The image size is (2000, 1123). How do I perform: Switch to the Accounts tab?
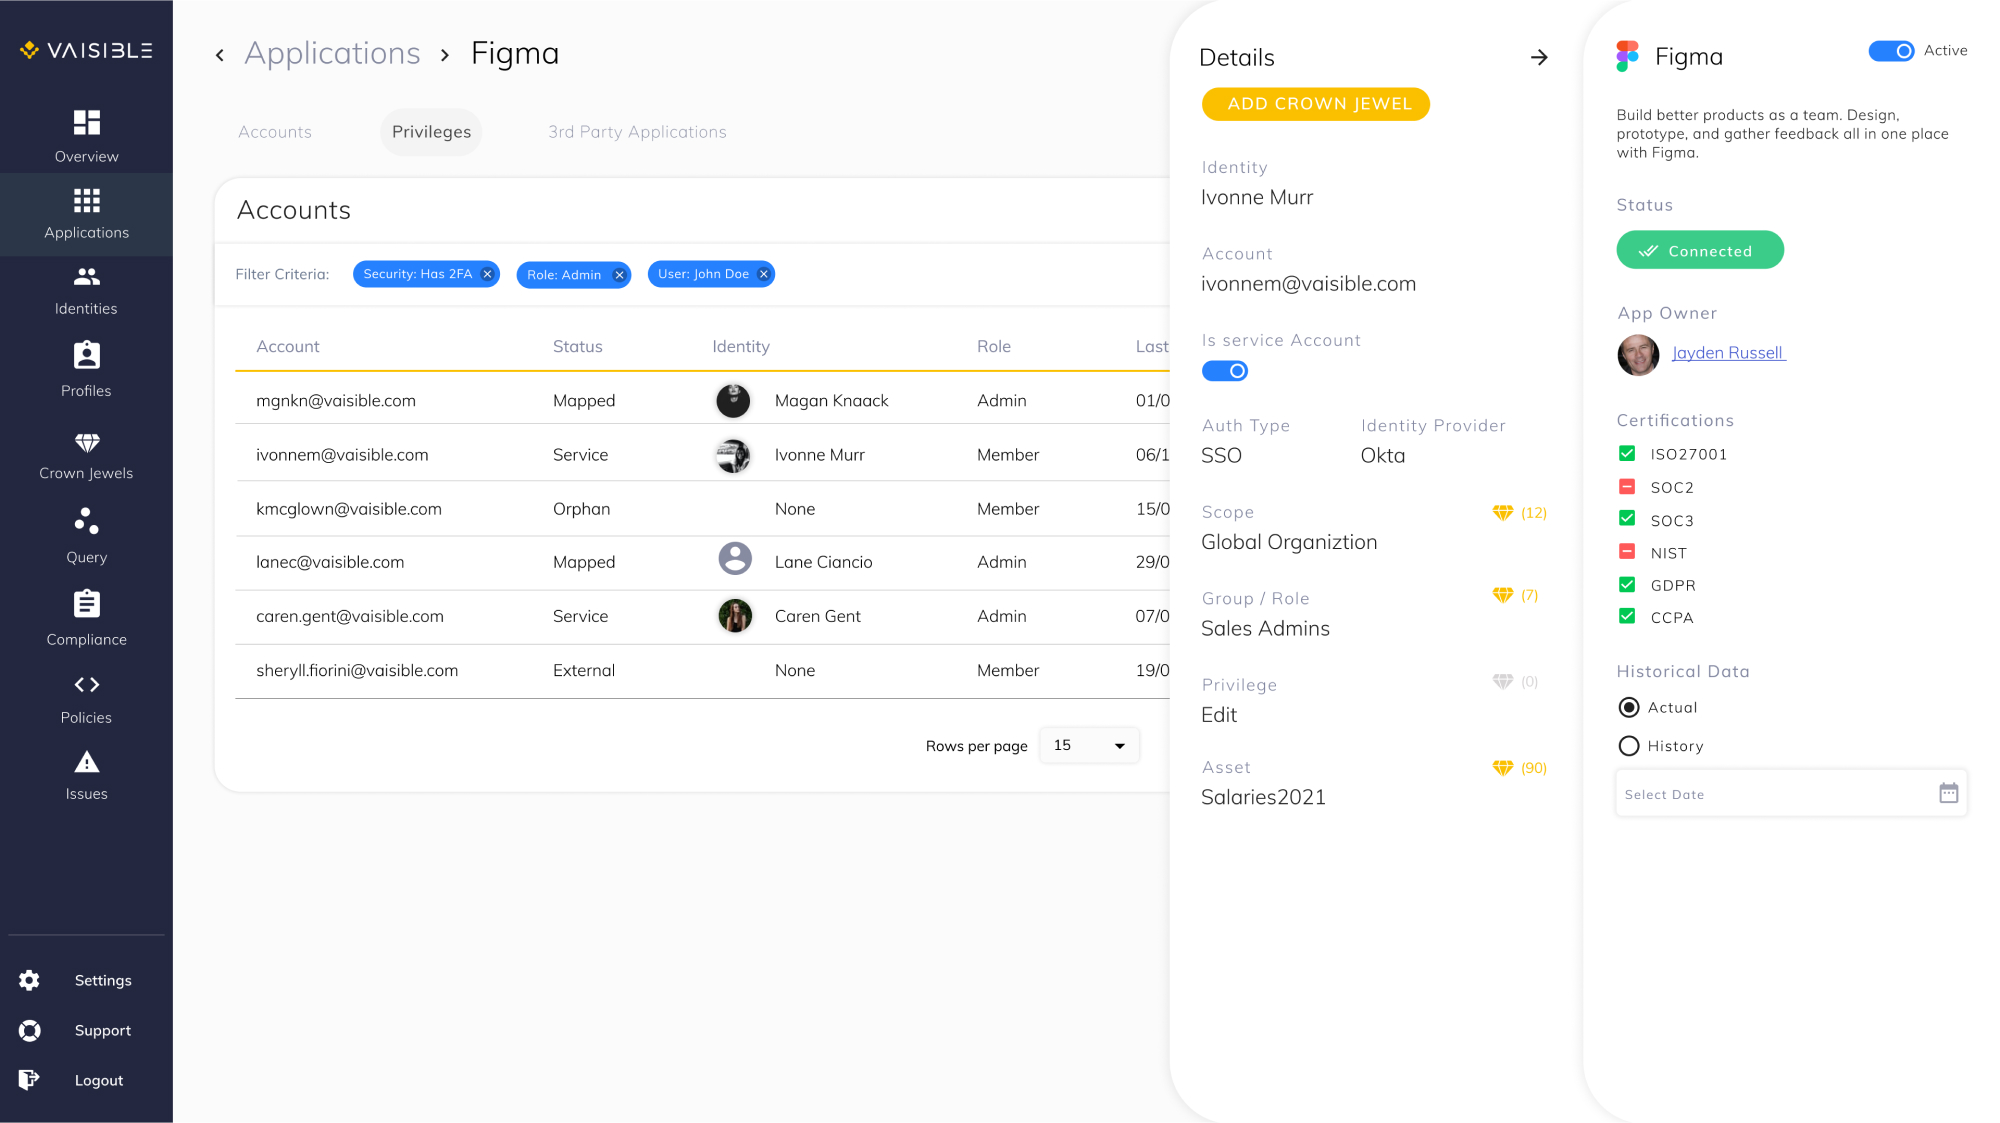275,132
